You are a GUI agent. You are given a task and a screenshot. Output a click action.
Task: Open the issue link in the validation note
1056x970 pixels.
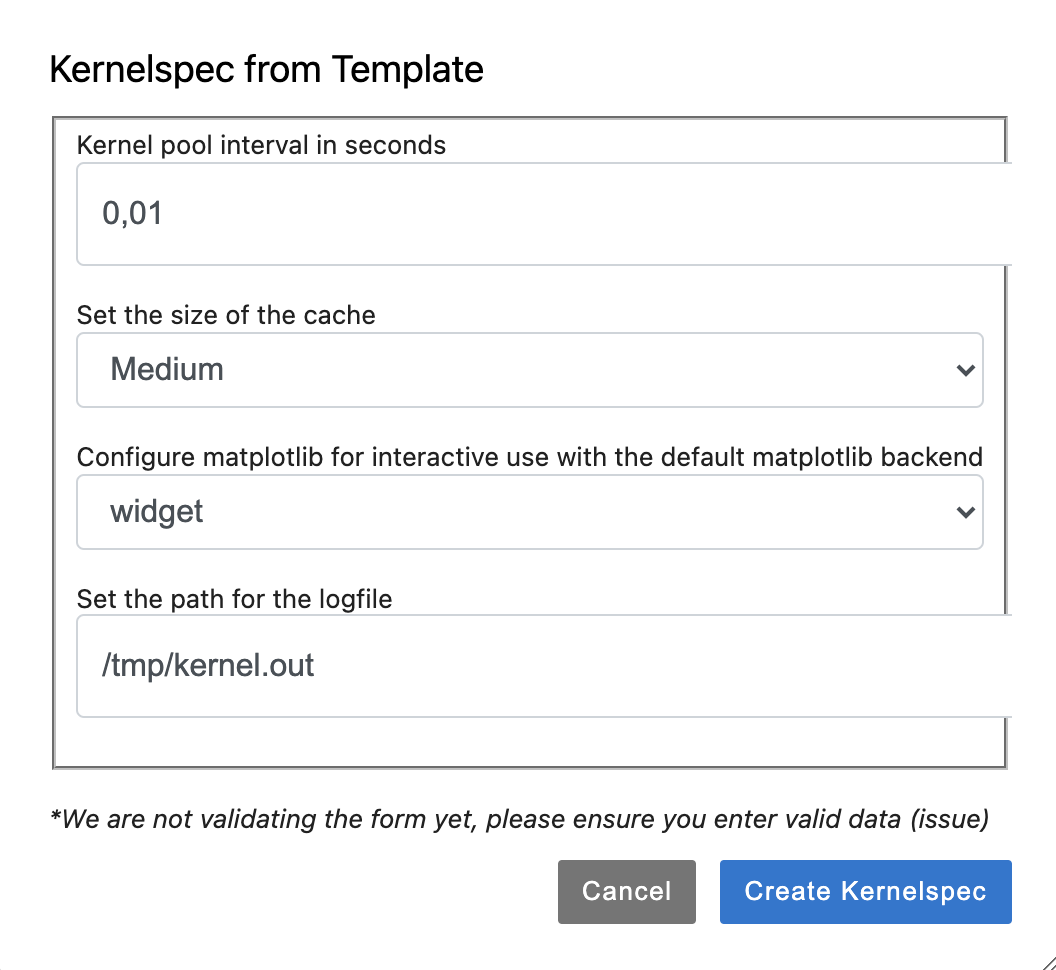click(x=950, y=819)
